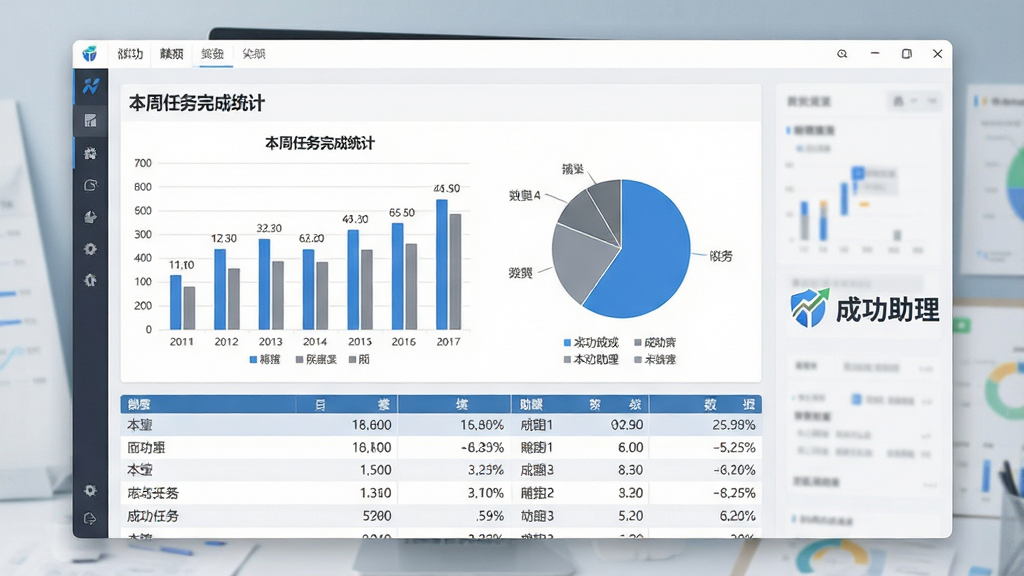This screenshot has width=1024, height=576.
Task: Switch to the fourth tab in title bar
Action: (x=253, y=54)
